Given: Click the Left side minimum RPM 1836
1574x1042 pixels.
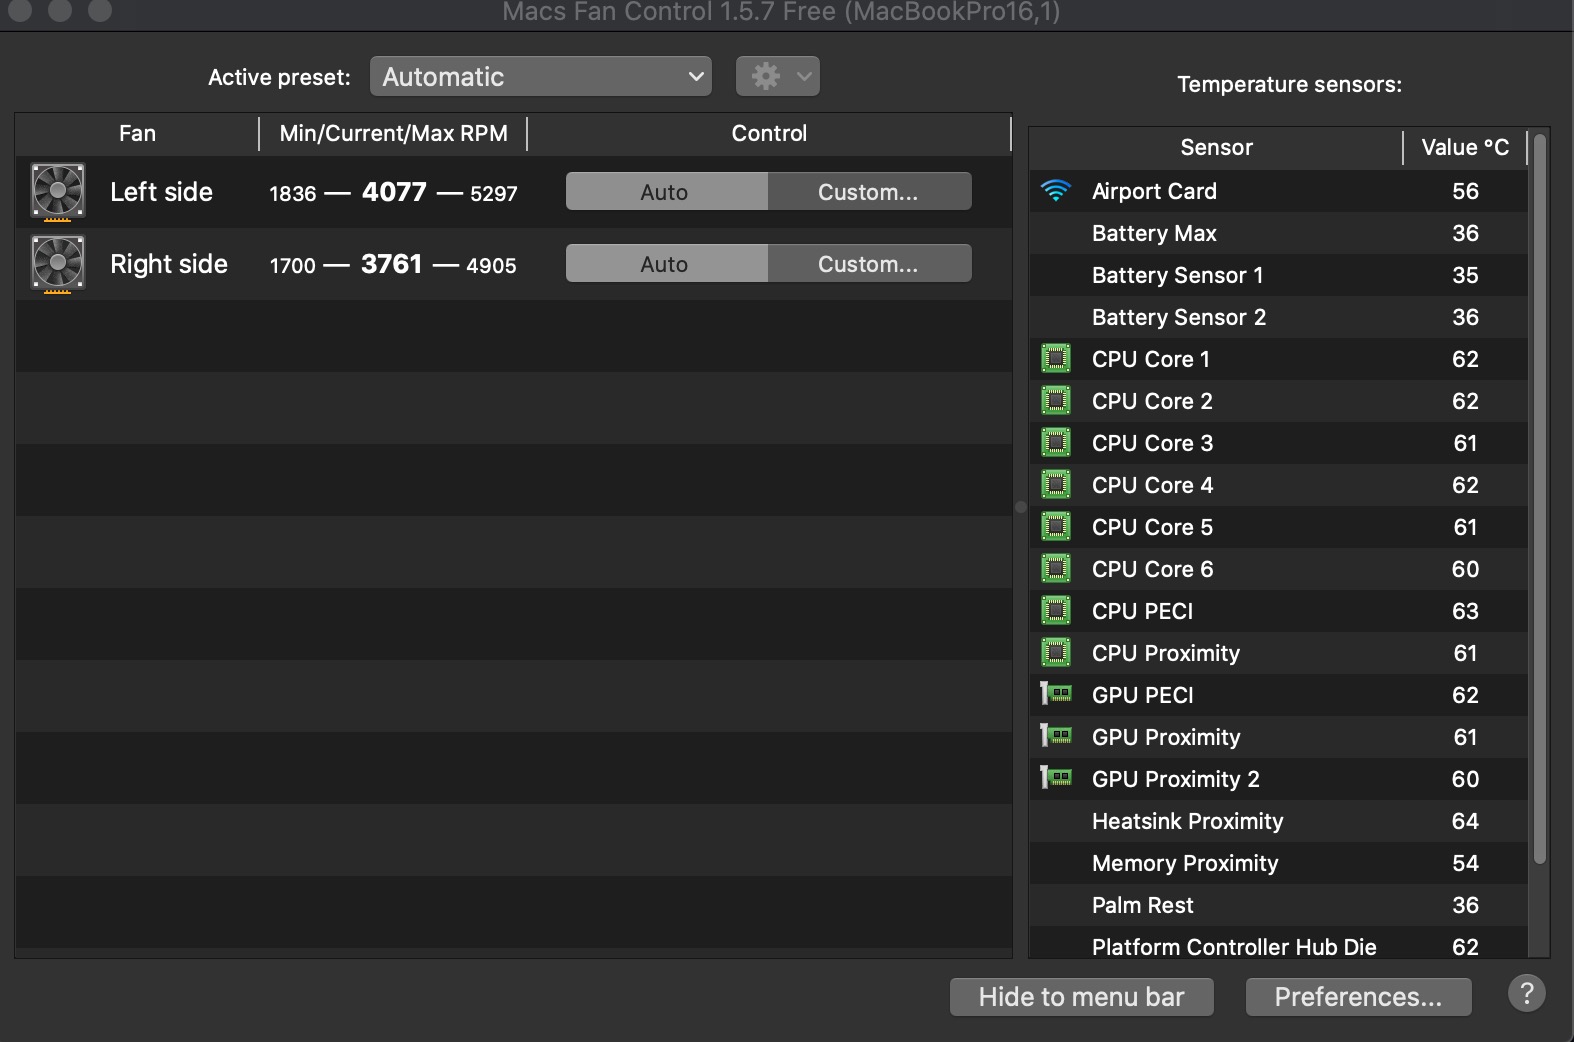Looking at the screenshot, I should click(x=292, y=193).
